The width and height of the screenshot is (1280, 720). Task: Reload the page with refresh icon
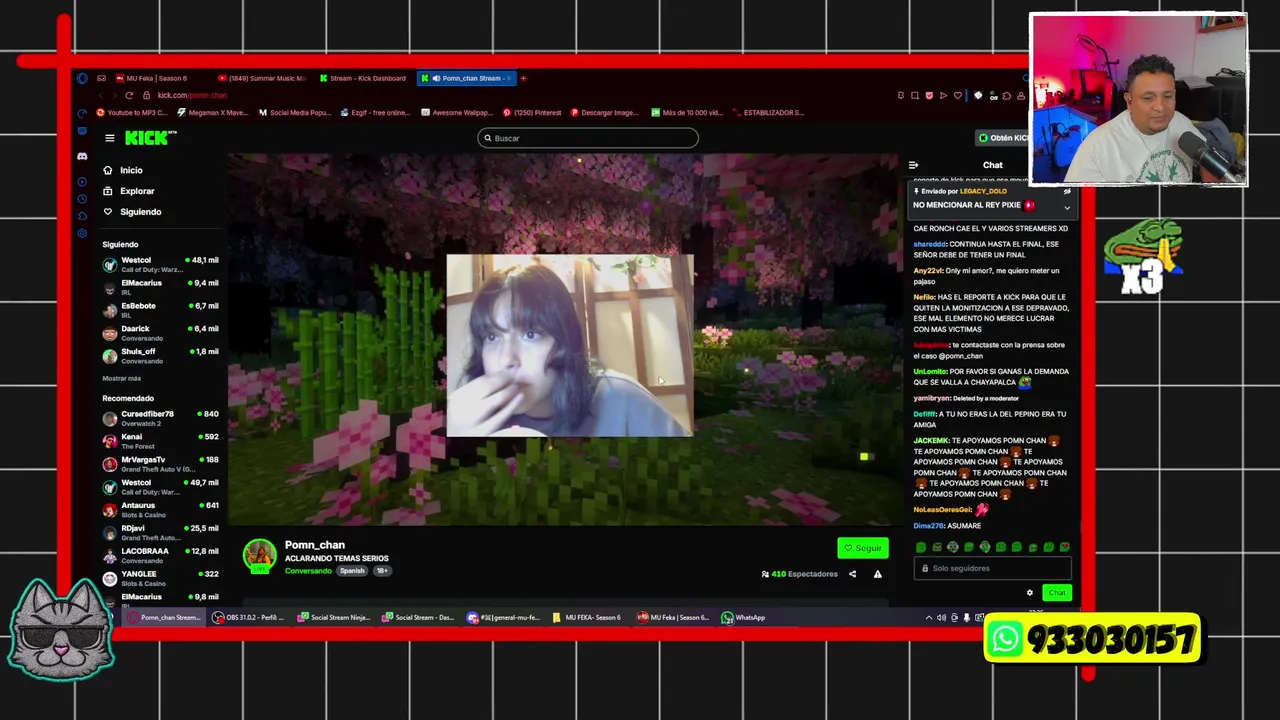coord(129,95)
